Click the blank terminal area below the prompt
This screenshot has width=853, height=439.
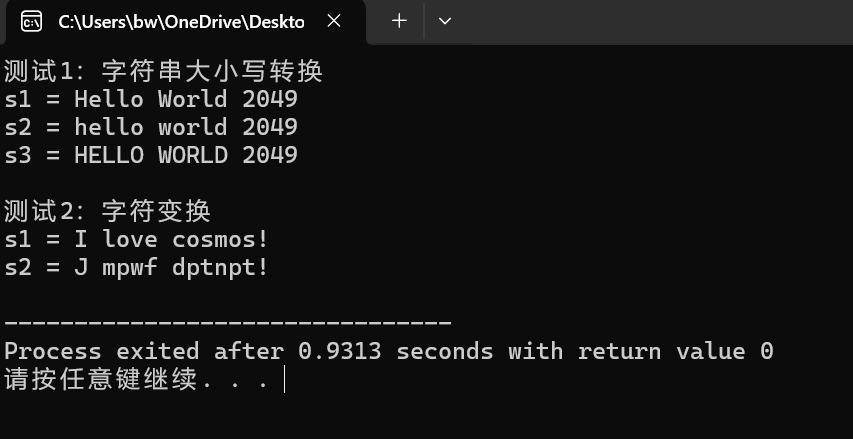pyautogui.click(x=426, y=416)
